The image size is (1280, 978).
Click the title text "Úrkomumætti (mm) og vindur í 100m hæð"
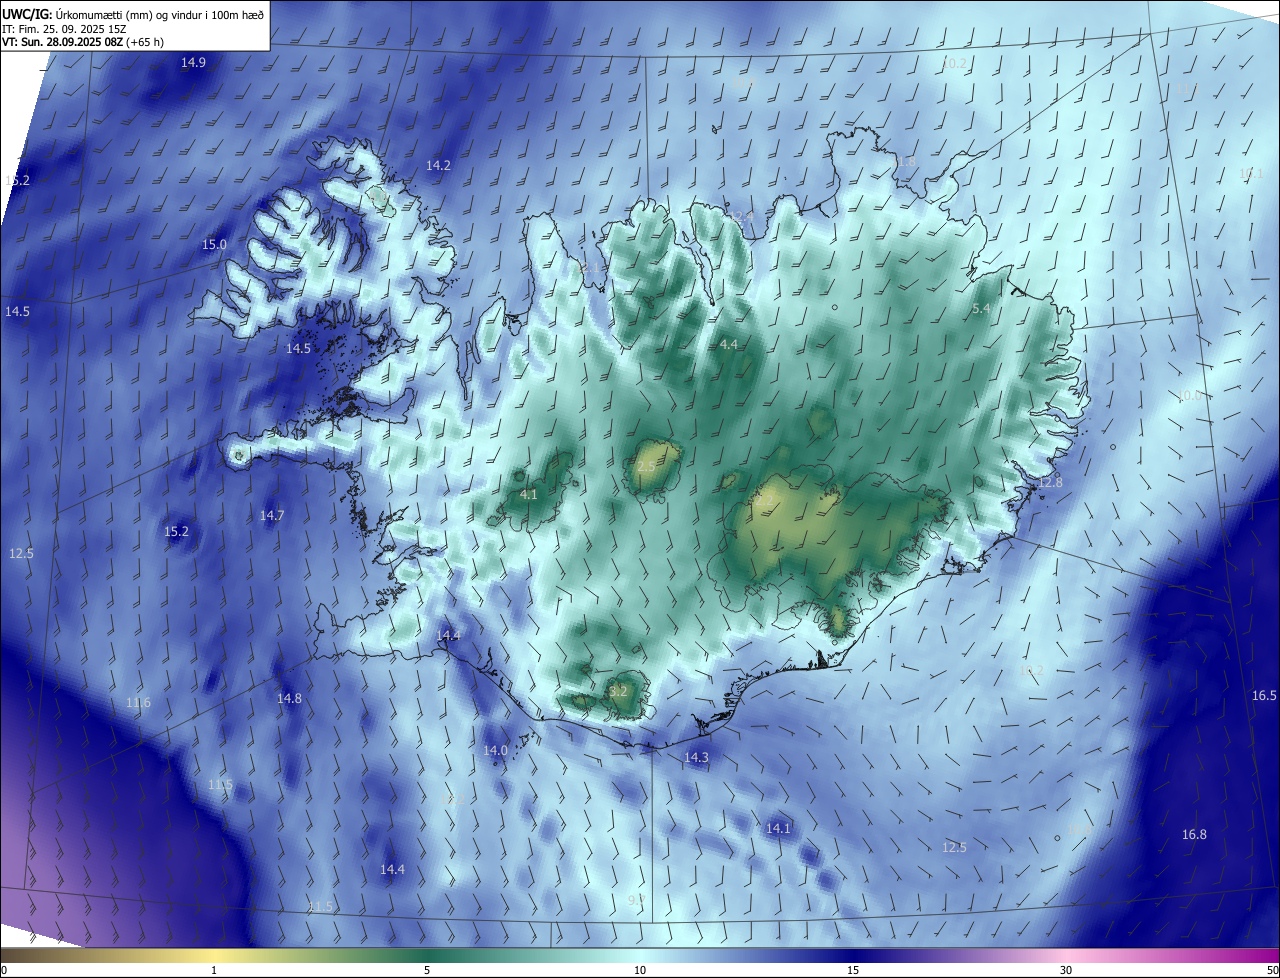[159, 14]
